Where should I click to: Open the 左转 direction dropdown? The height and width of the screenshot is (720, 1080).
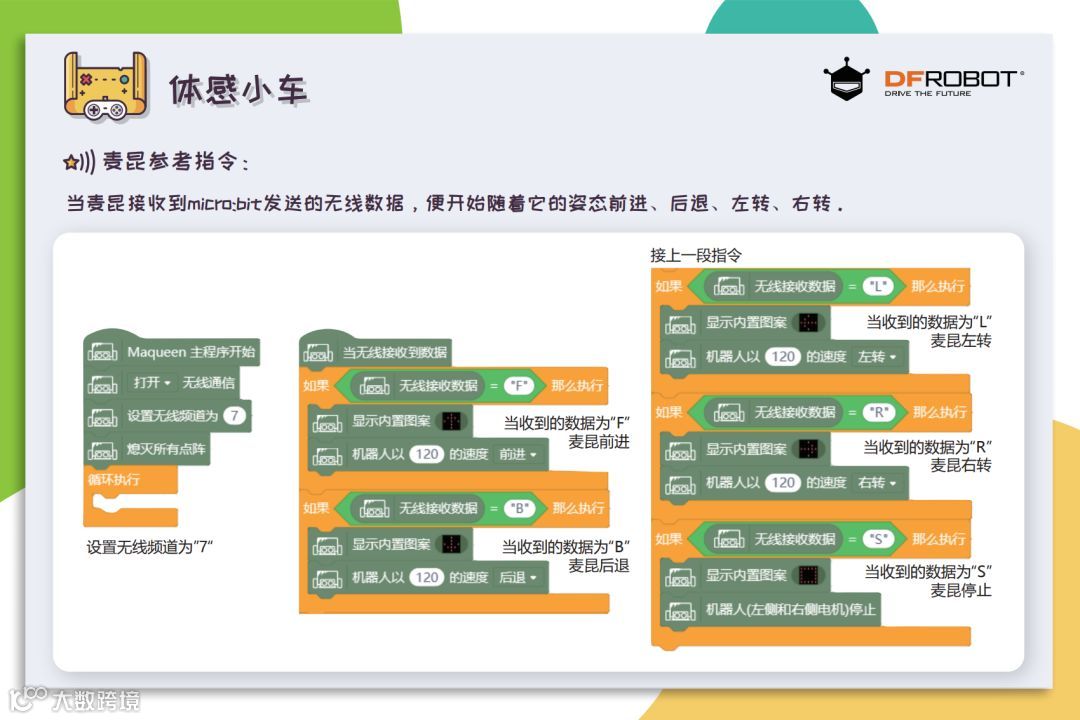tap(876, 357)
